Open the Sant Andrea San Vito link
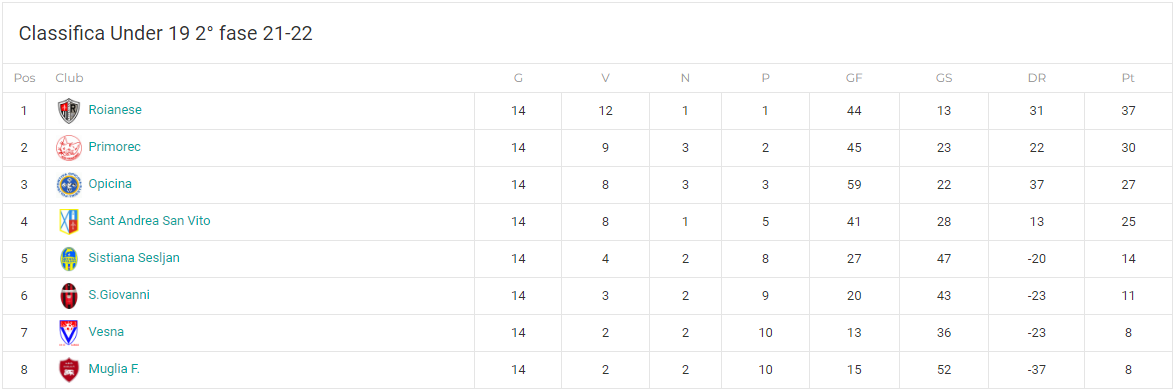 149,221
